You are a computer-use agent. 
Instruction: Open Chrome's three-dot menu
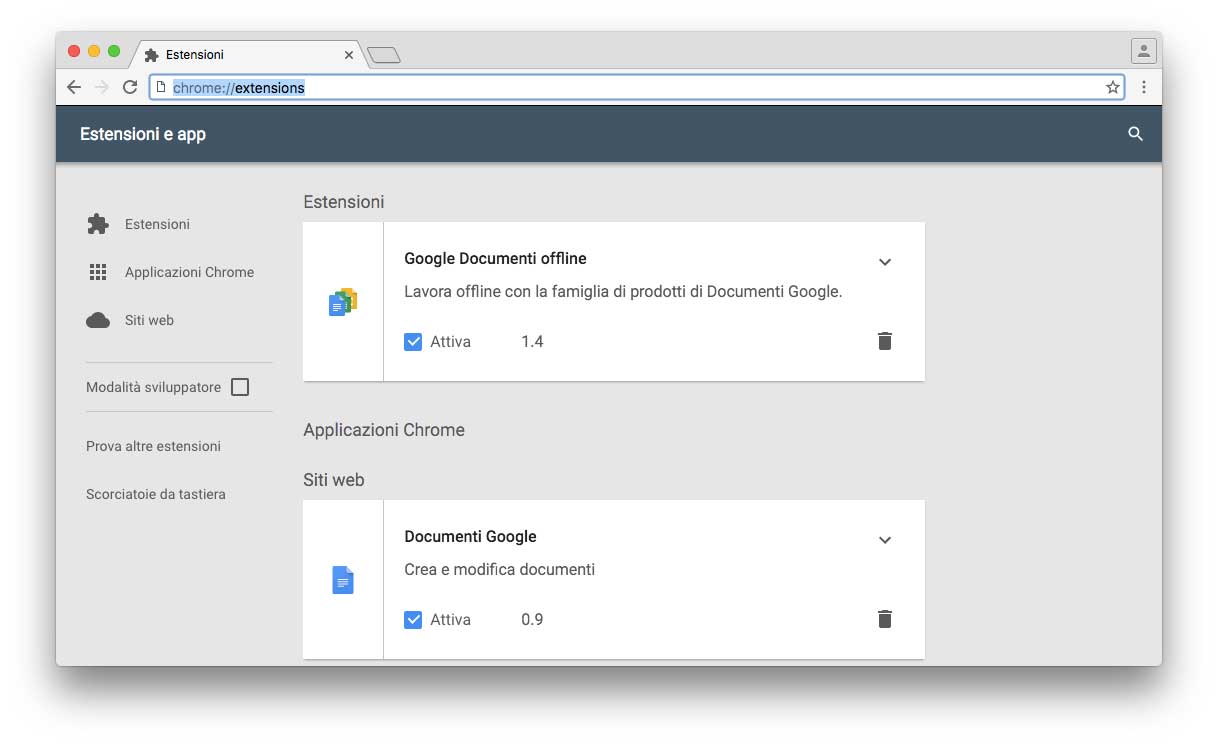[1143, 87]
